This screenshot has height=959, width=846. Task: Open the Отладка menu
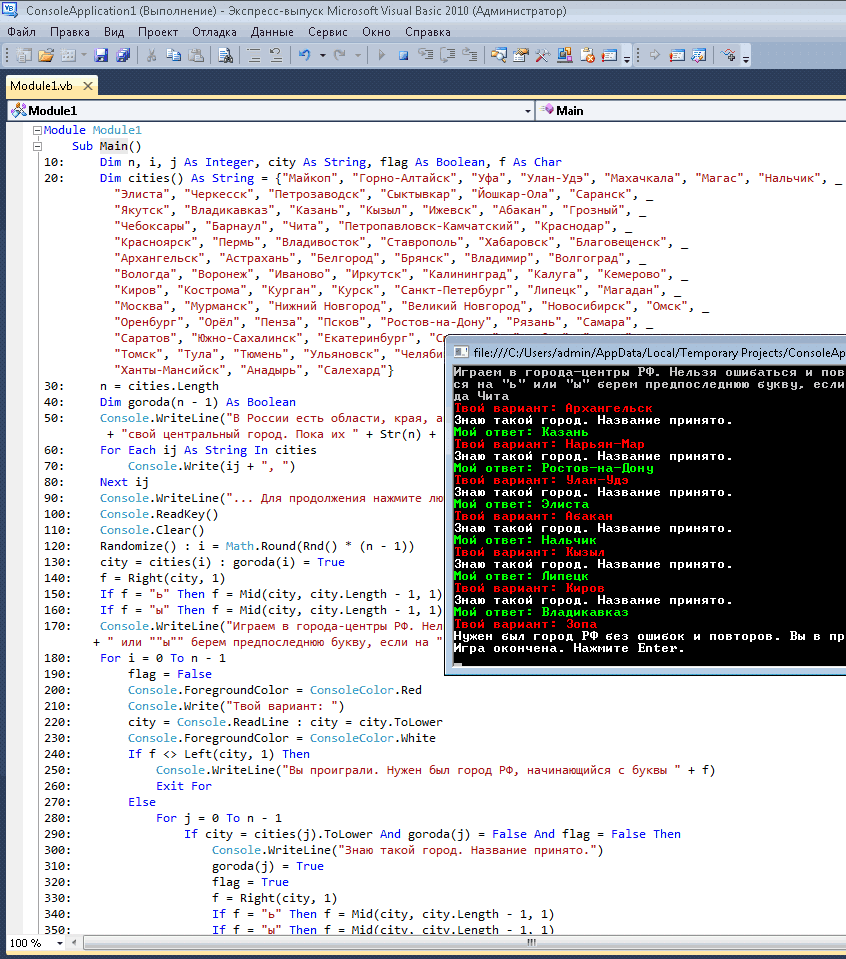coord(214,32)
